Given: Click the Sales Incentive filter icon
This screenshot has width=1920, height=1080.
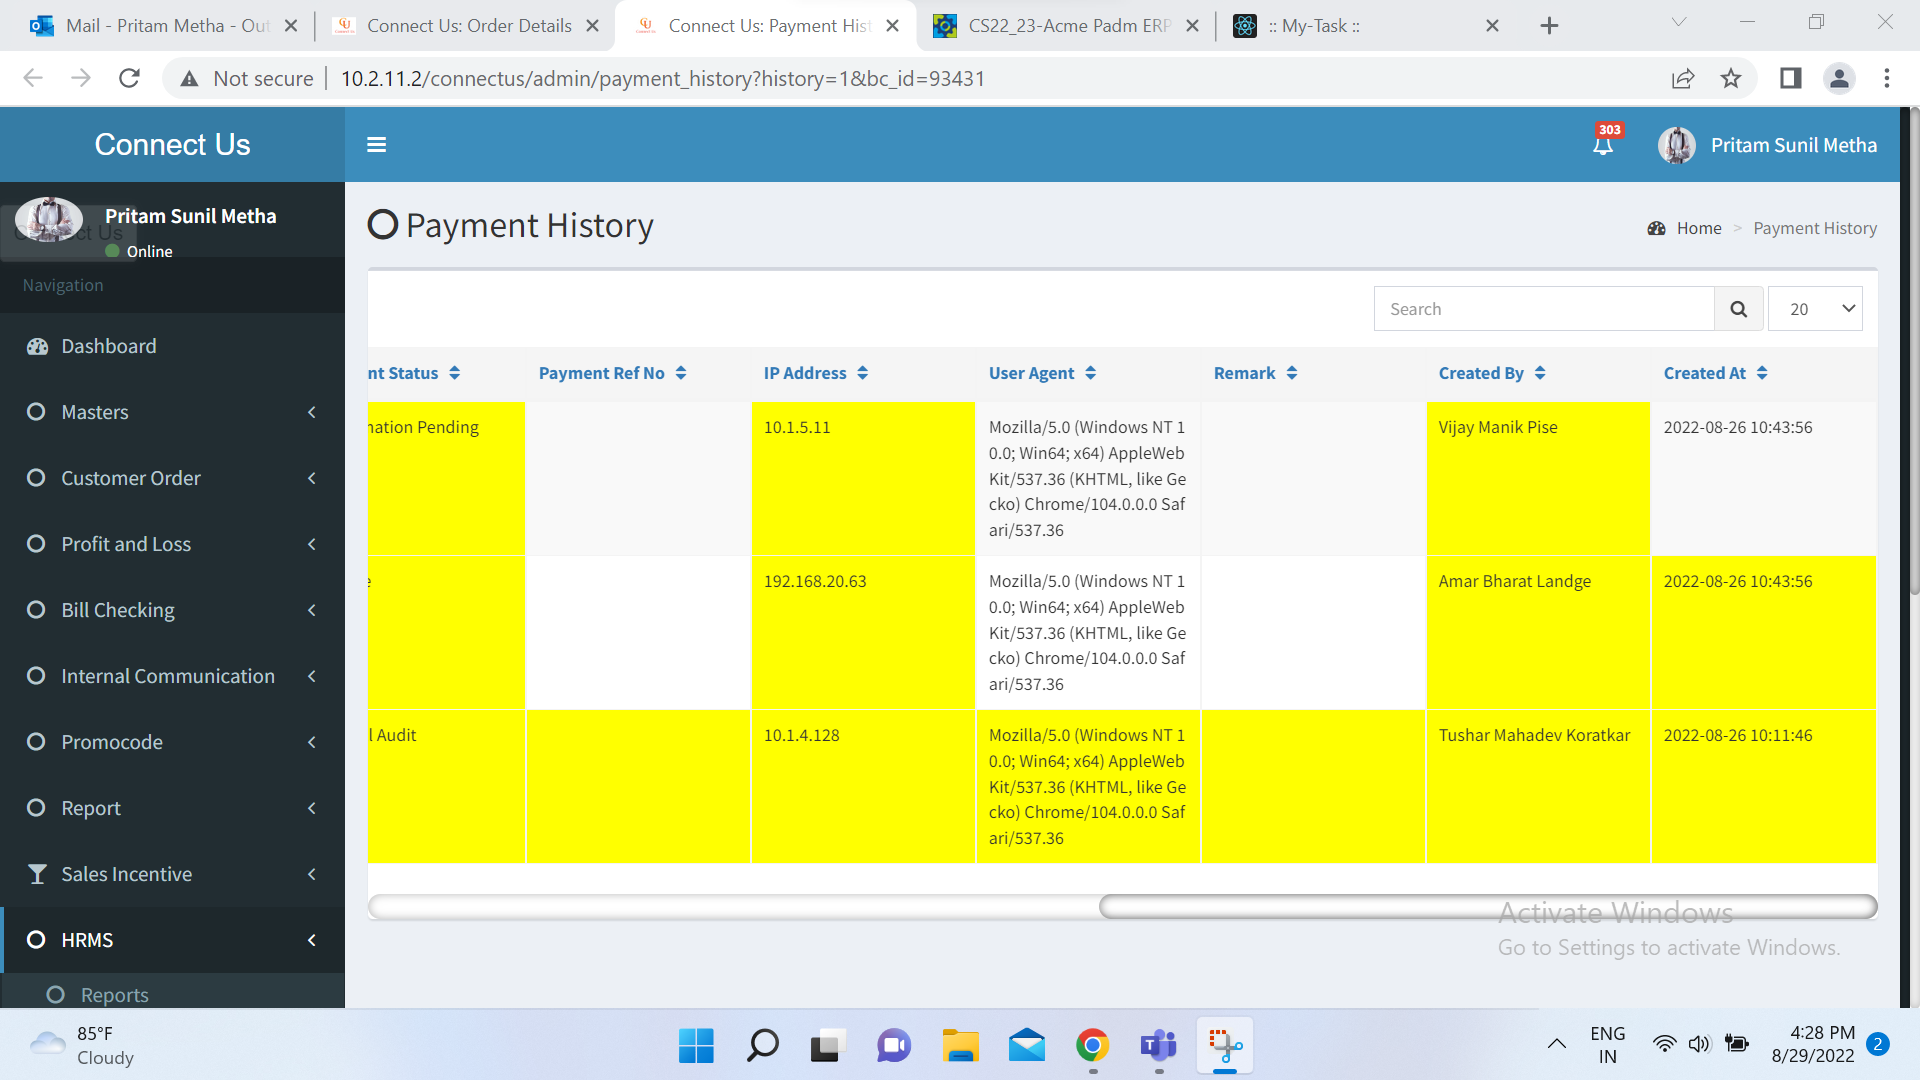Looking at the screenshot, I should [x=37, y=875].
